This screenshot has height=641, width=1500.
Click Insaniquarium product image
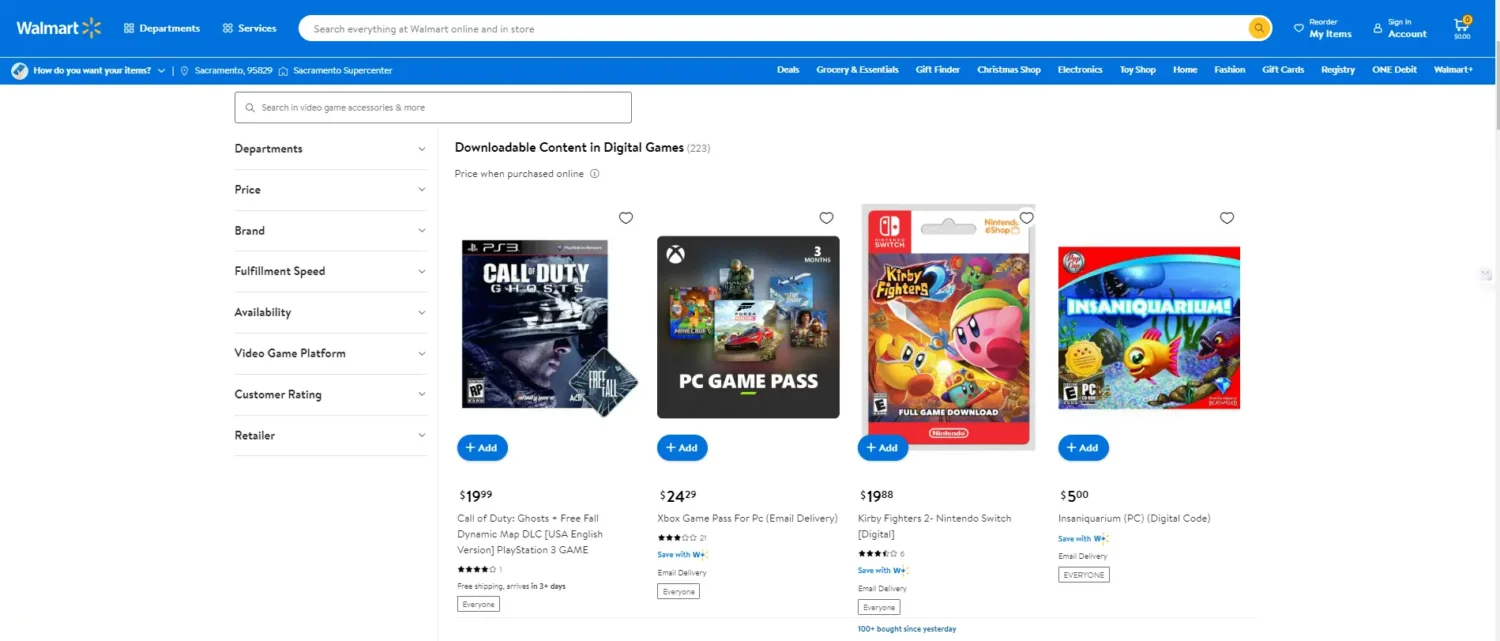(1149, 328)
